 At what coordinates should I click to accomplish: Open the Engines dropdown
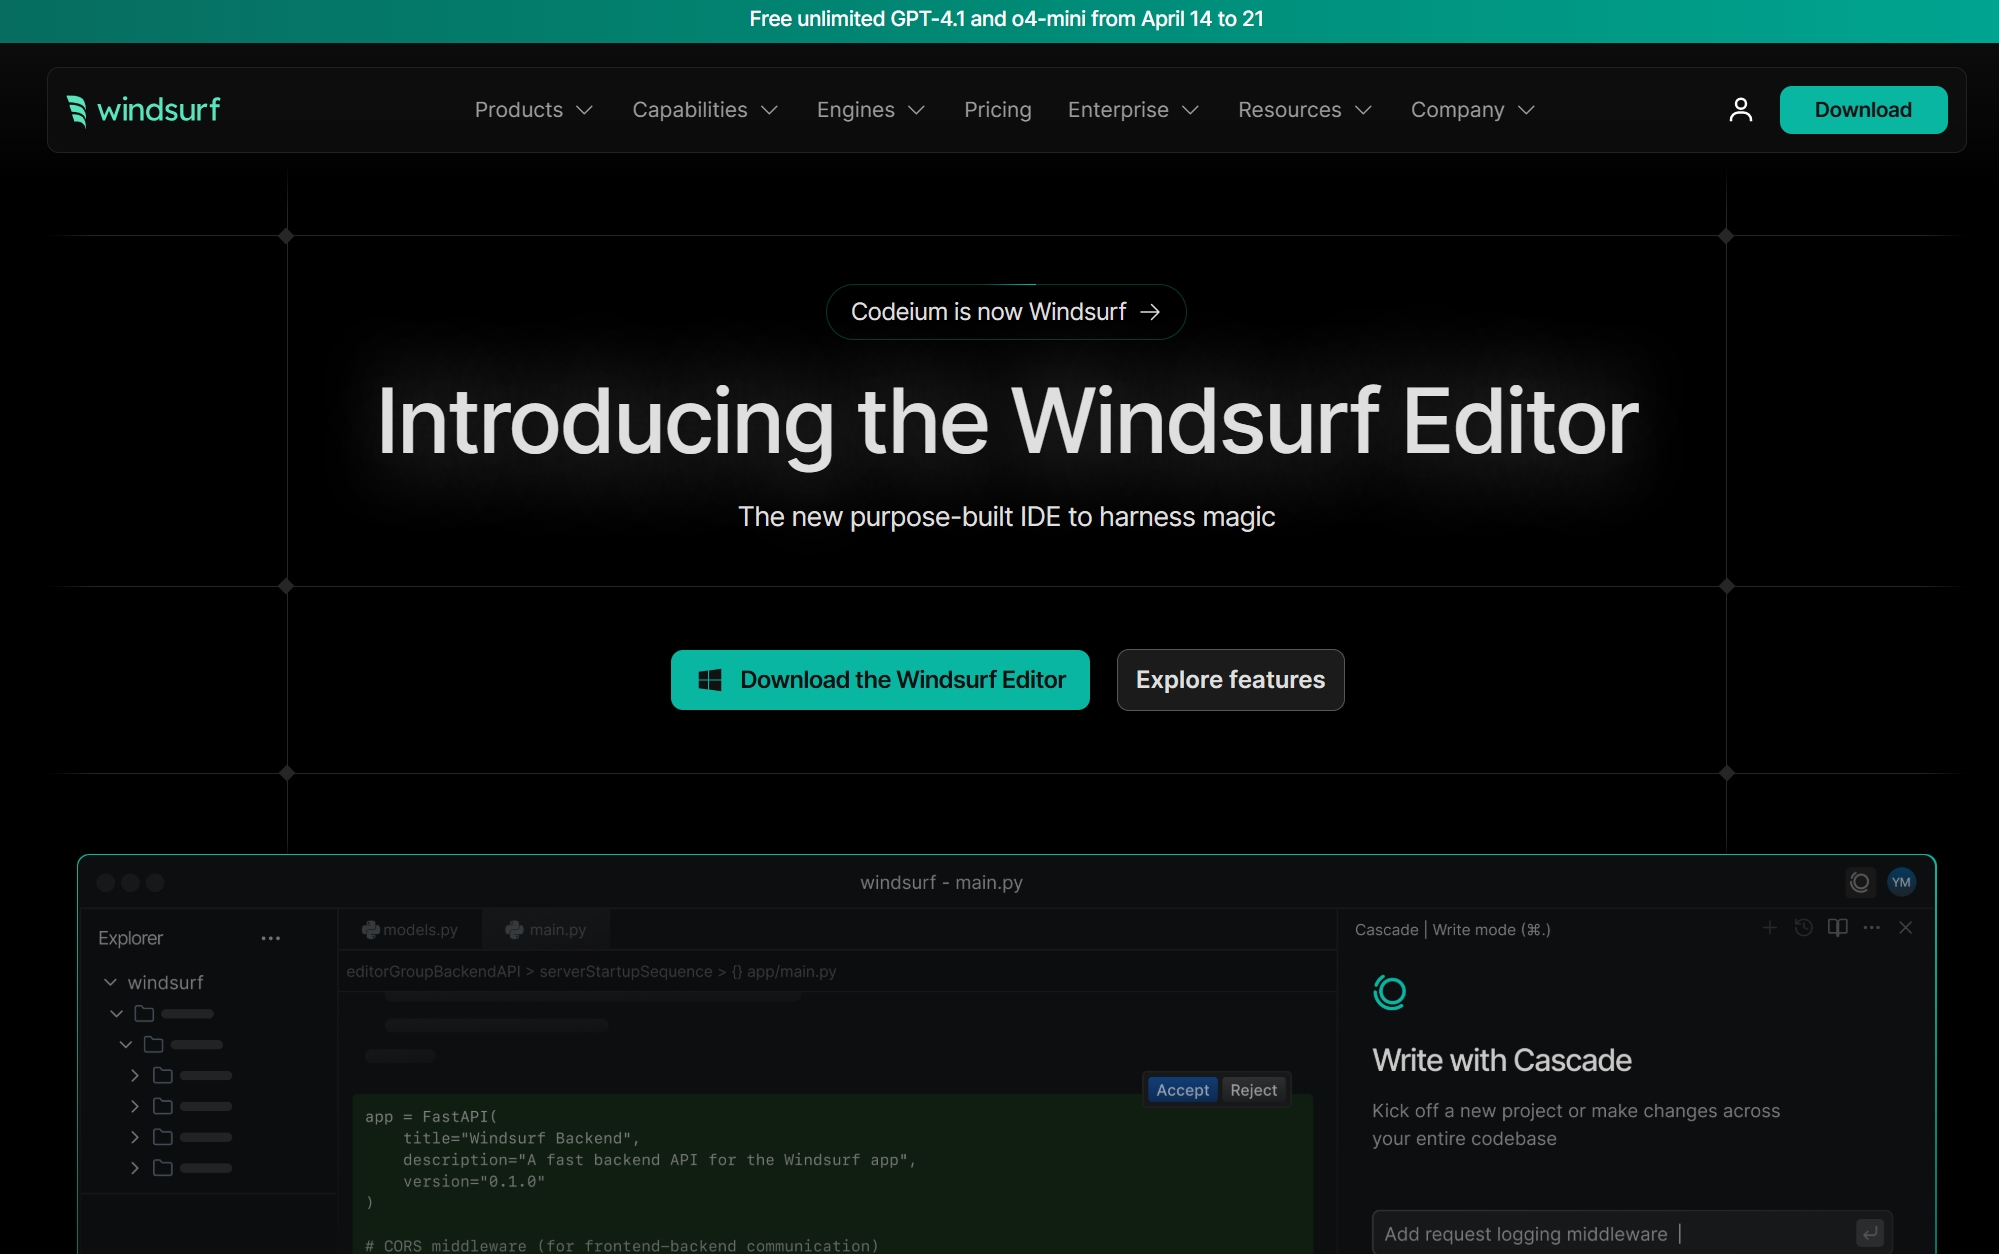click(x=870, y=110)
